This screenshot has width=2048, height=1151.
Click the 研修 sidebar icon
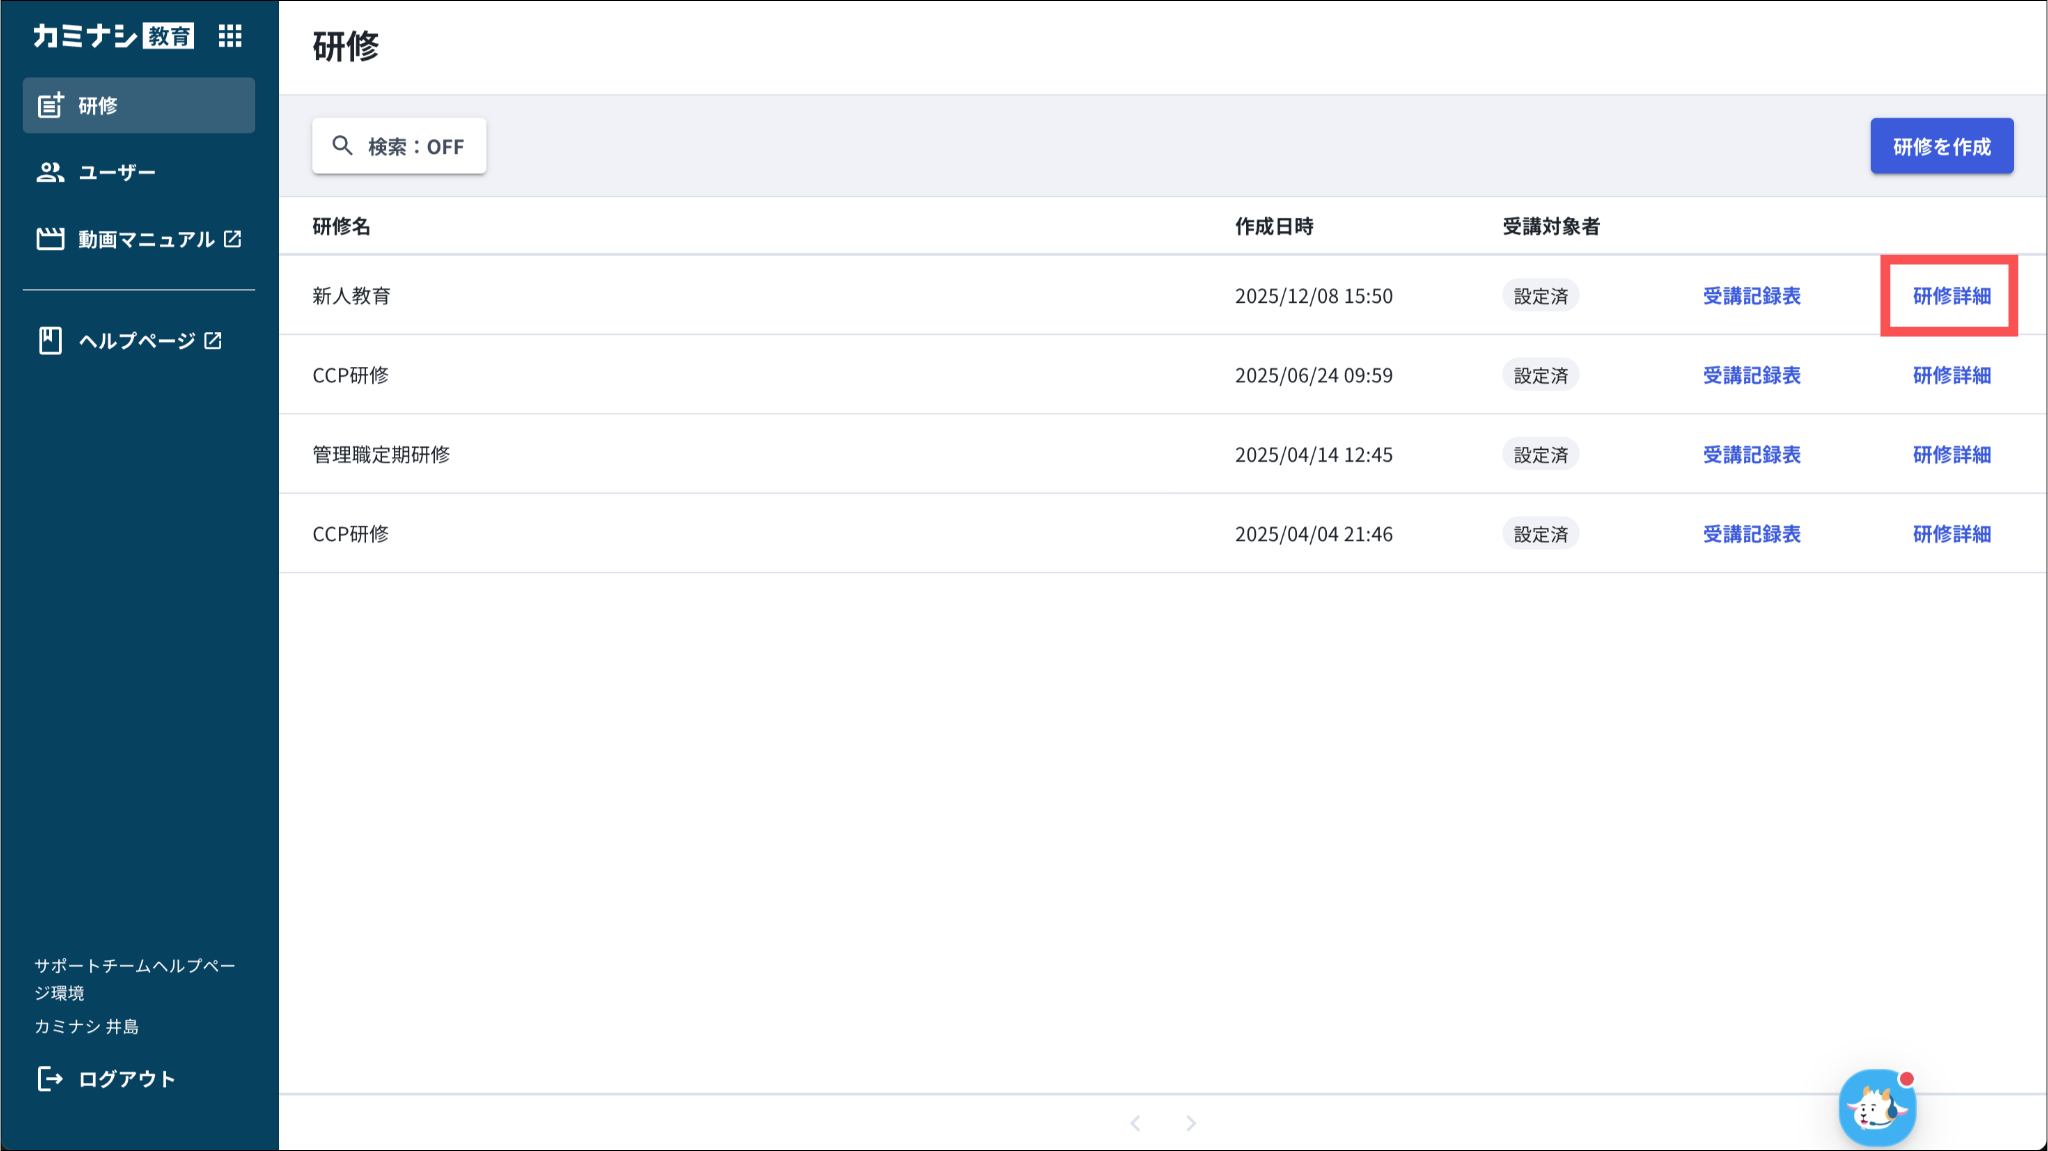coord(50,105)
